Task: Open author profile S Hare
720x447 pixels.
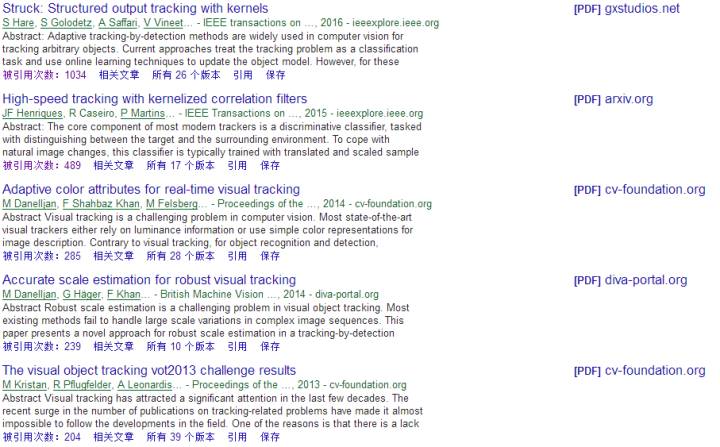Action: [18, 23]
